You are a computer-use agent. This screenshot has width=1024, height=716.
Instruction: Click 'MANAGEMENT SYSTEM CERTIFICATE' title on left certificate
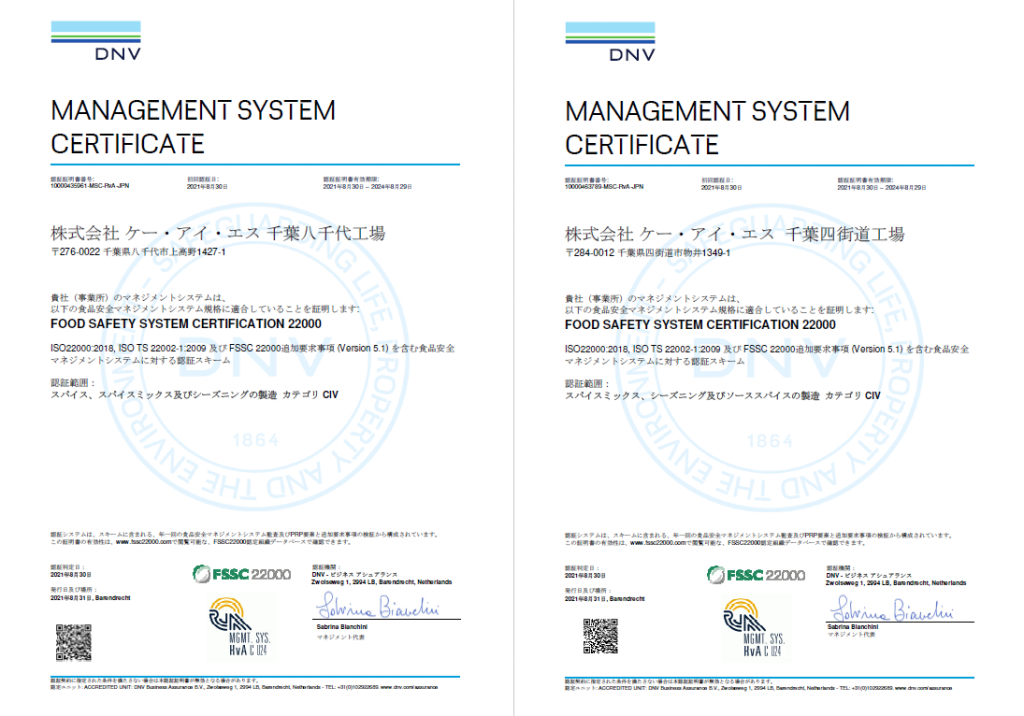coord(193,127)
